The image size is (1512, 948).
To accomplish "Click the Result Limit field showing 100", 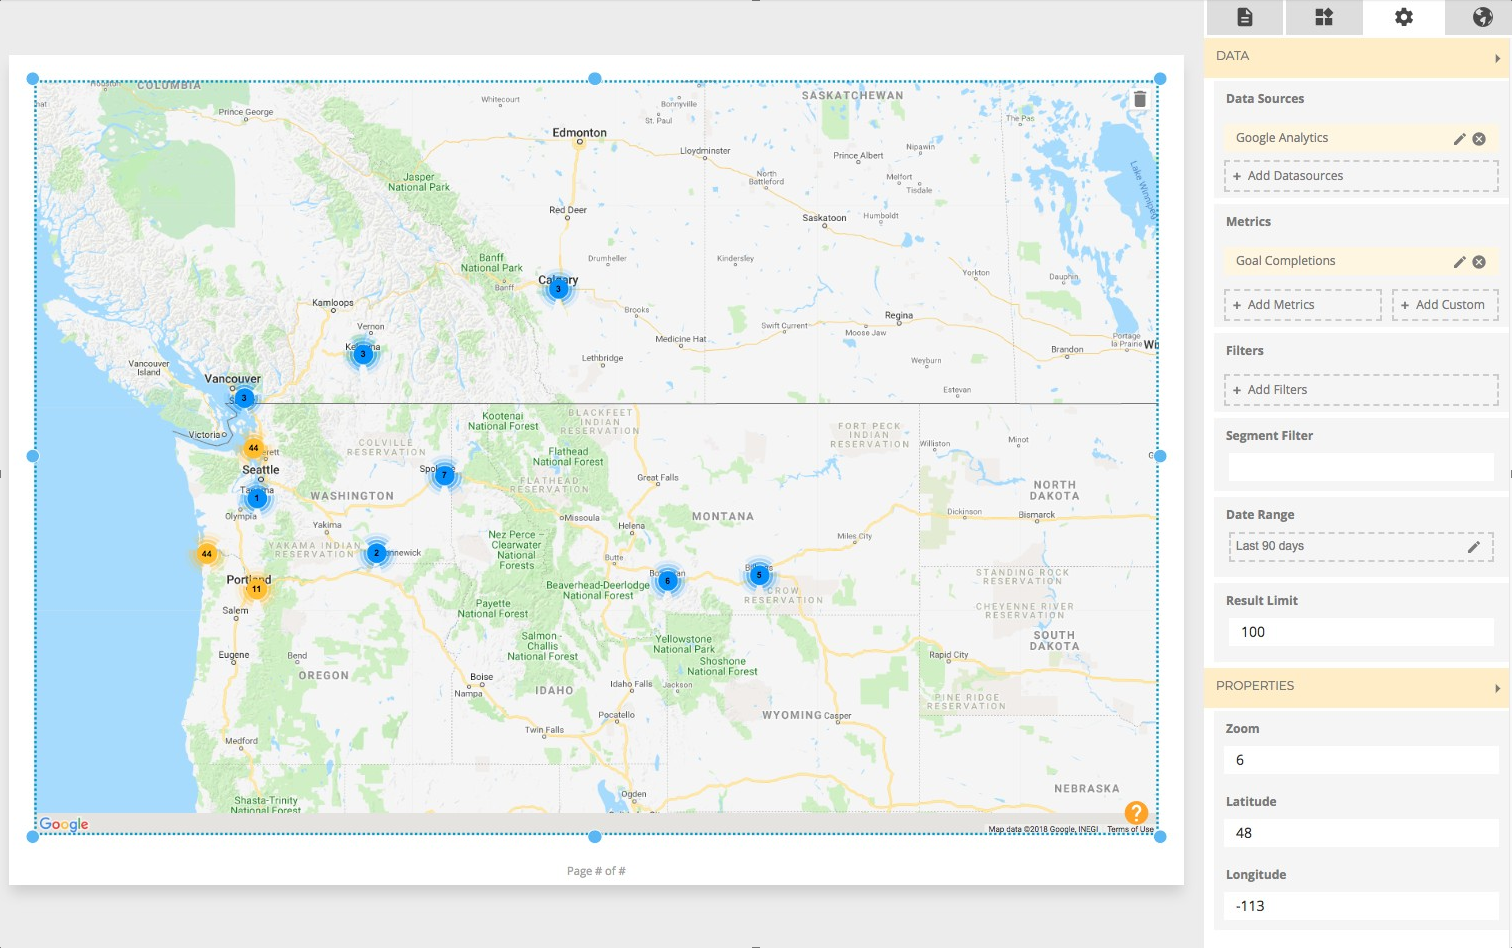I will click(1361, 632).
